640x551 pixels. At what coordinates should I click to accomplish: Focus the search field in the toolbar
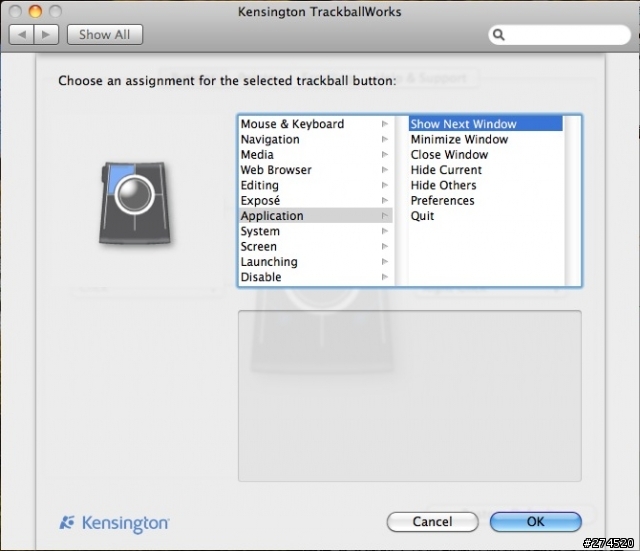(x=560, y=35)
